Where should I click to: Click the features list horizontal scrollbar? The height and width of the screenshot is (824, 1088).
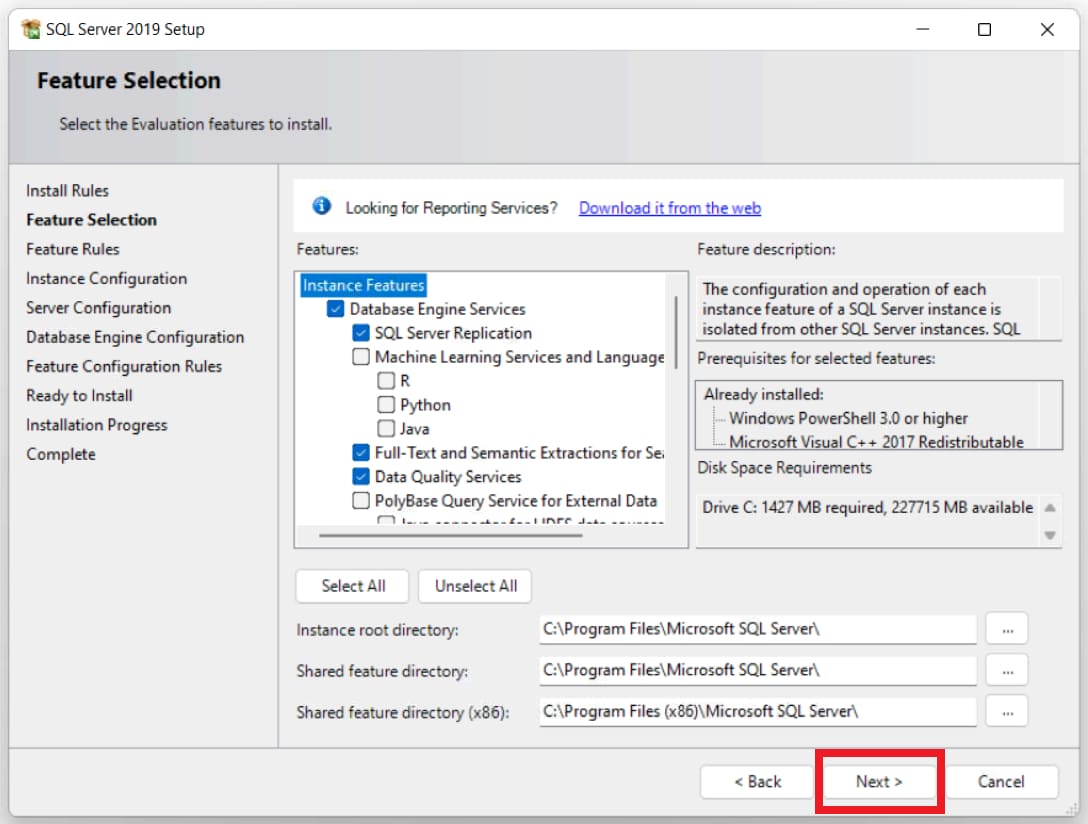click(x=450, y=535)
